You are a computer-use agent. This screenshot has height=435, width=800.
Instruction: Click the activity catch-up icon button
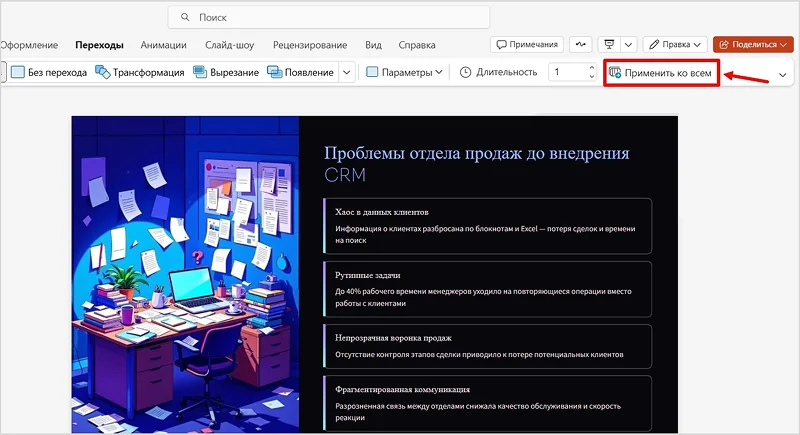pyautogui.click(x=581, y=44)
